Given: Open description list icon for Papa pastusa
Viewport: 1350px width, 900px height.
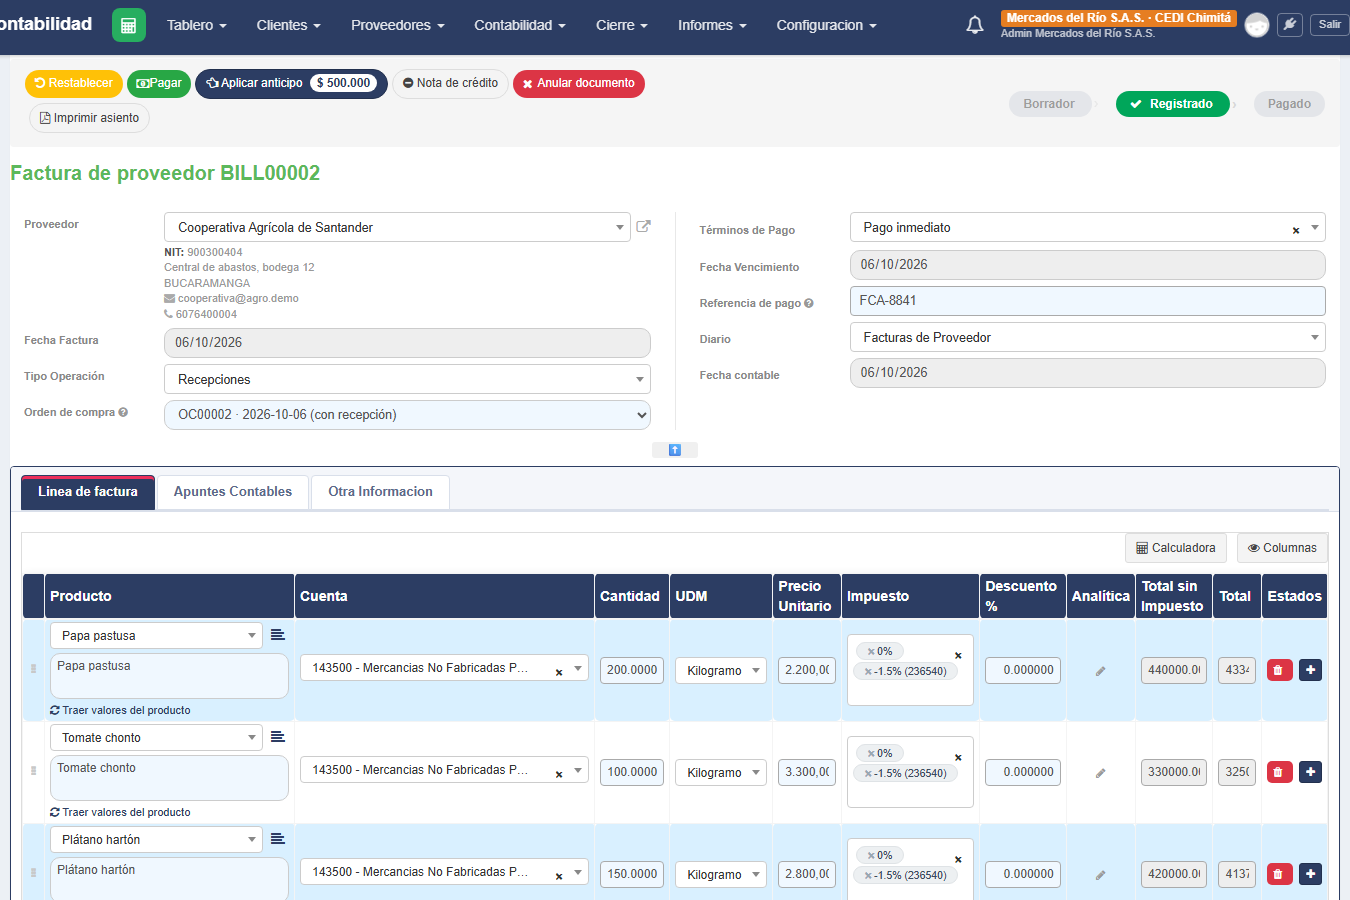Looking at the screenshot, I should click(278, 635).
